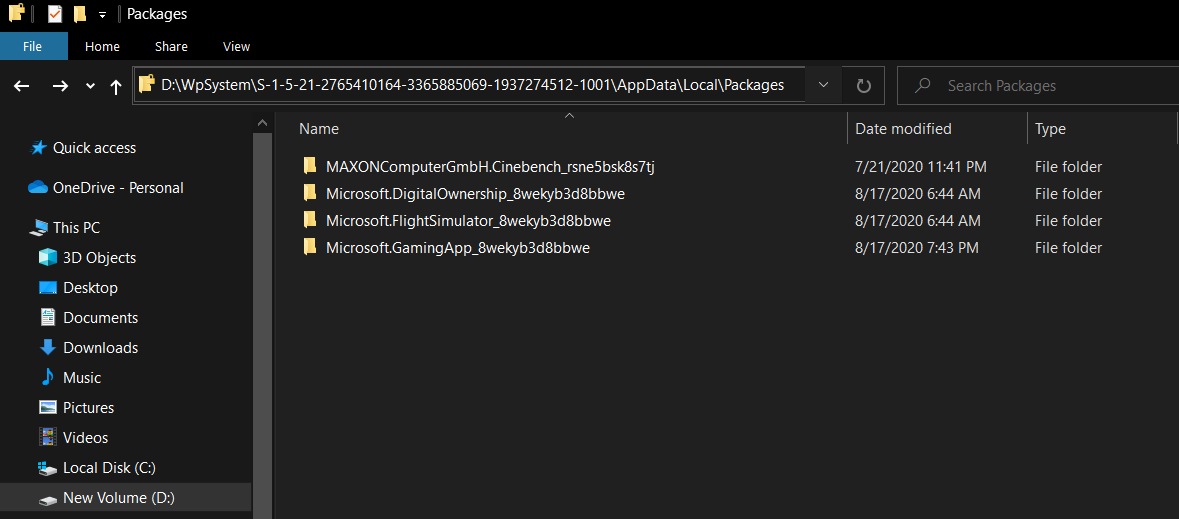Click the FlightSimulator folder icon
The image size is (1179, 519).
click(x=310, y=220)
